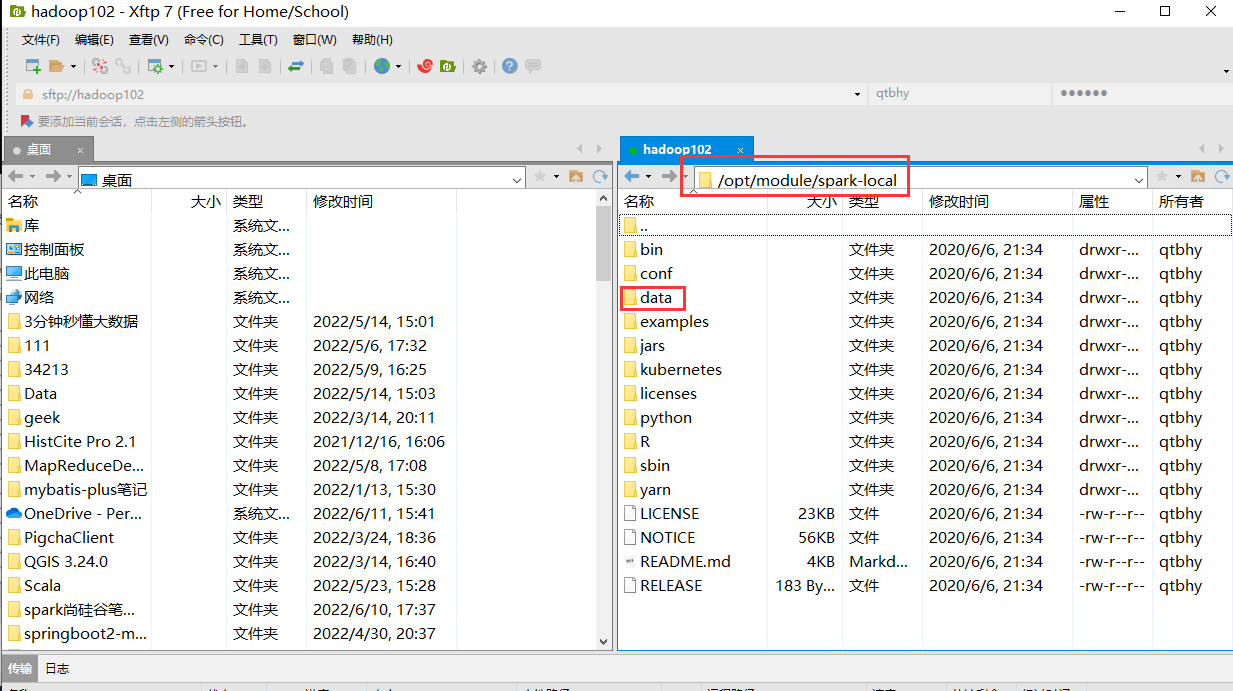1233x691 pixels.
Task: Open Options with the gear icon
Action: (x=479, y=66)
